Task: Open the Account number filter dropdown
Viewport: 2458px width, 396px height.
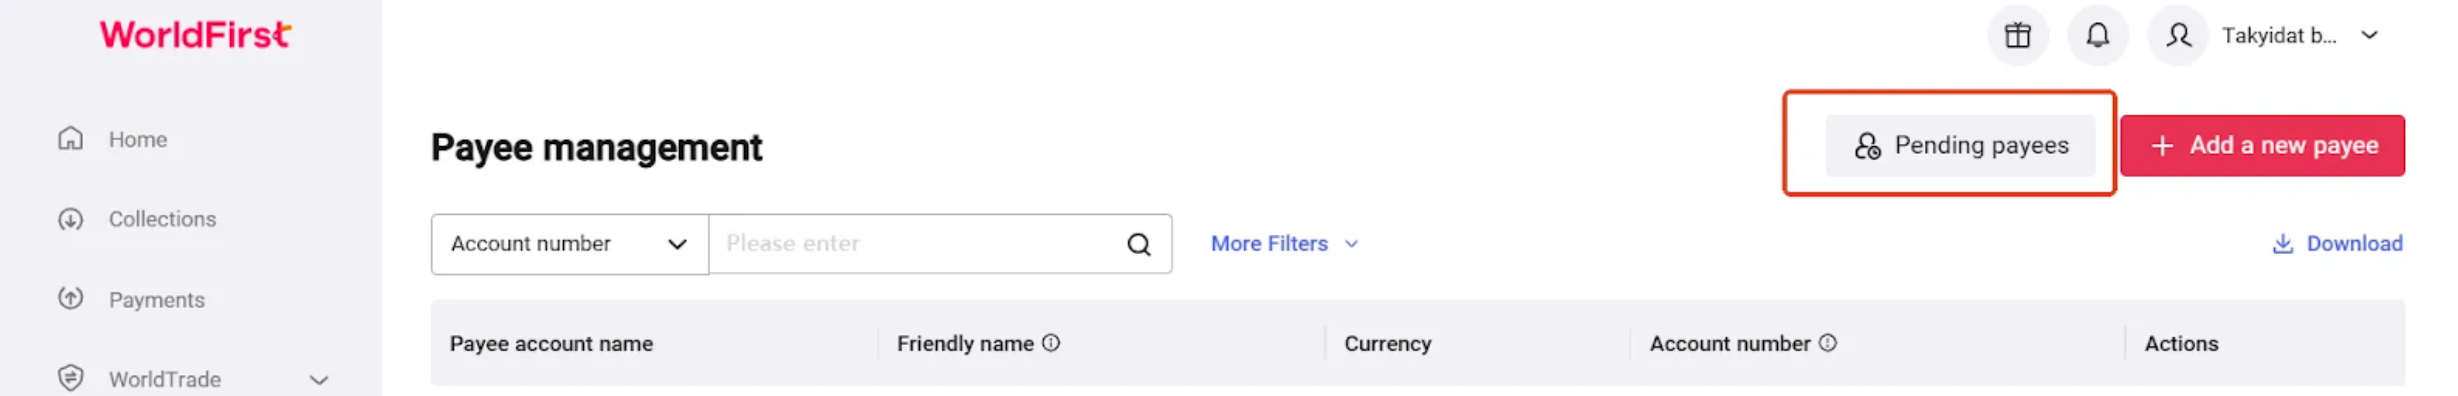Action: (x=570, y=244)
